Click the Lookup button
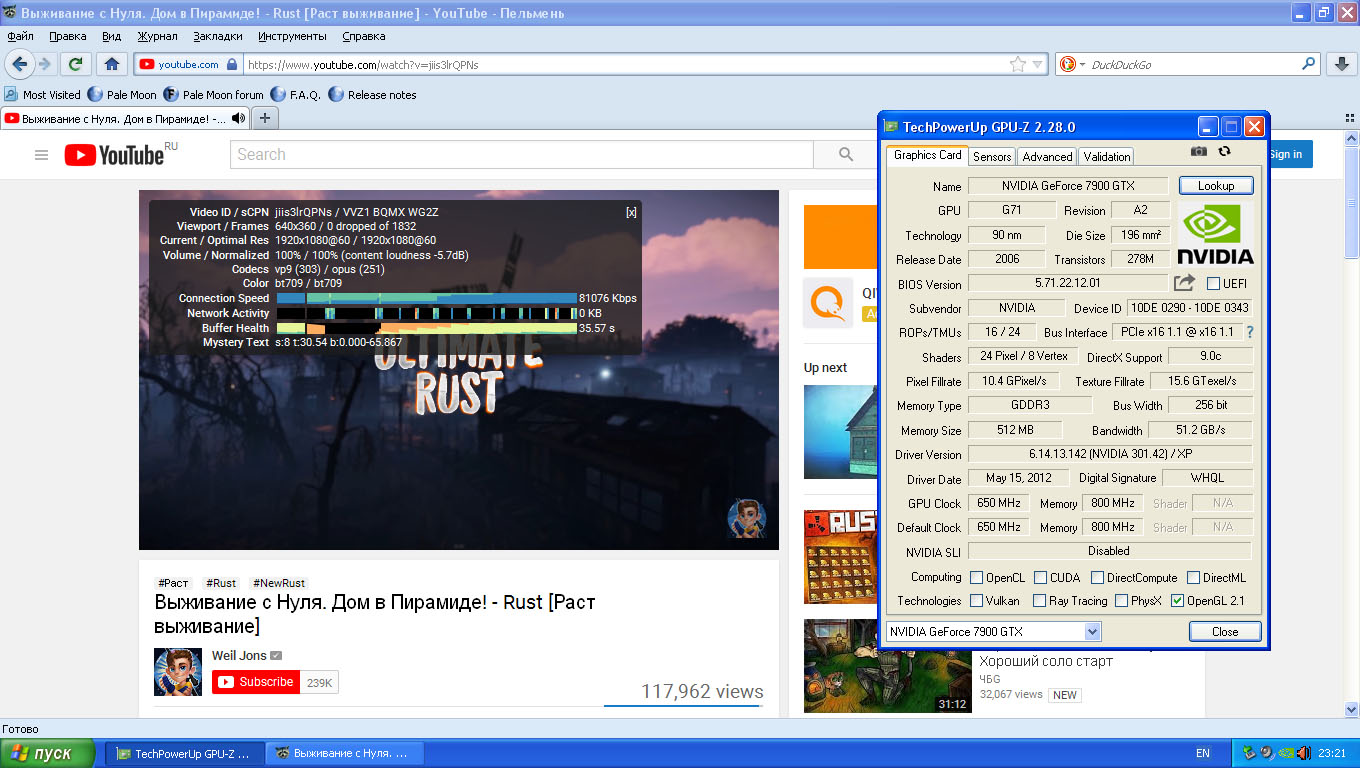This screenshot has height=768, width=1360. 1216,185
